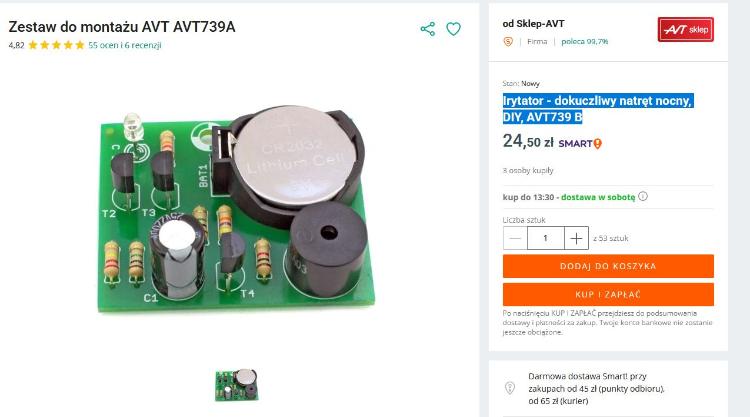750x417 pixels.
Task: Click the share icon near product title
Action: coord(428,29)
